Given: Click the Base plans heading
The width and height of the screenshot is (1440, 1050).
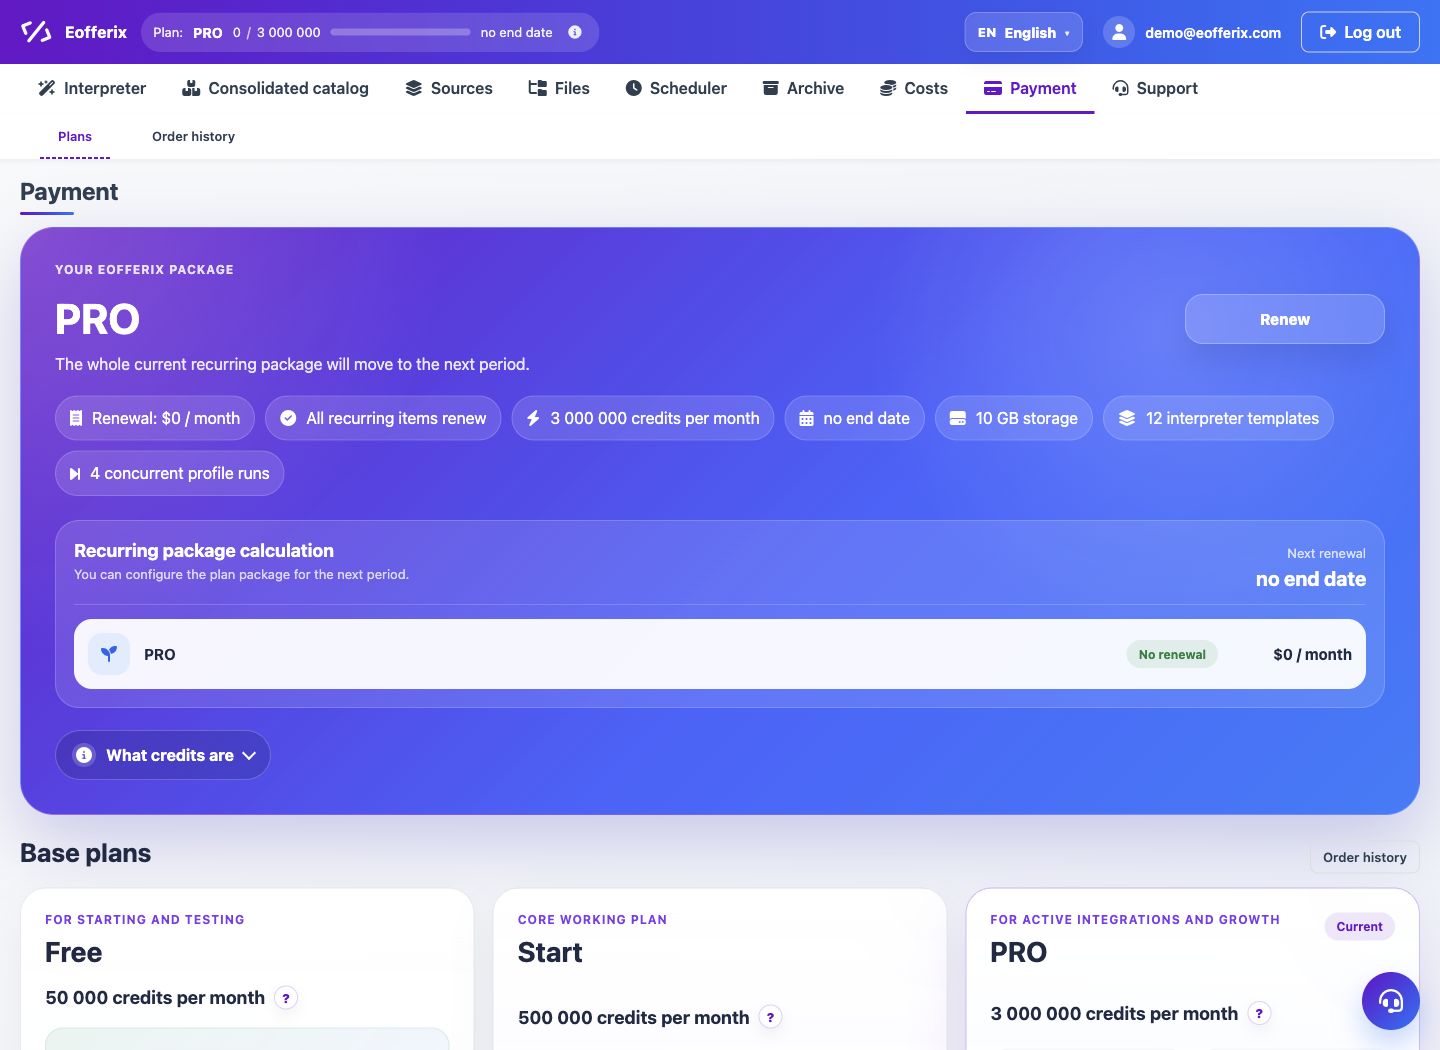Looking at the screenshot, I should pos(86,853).
